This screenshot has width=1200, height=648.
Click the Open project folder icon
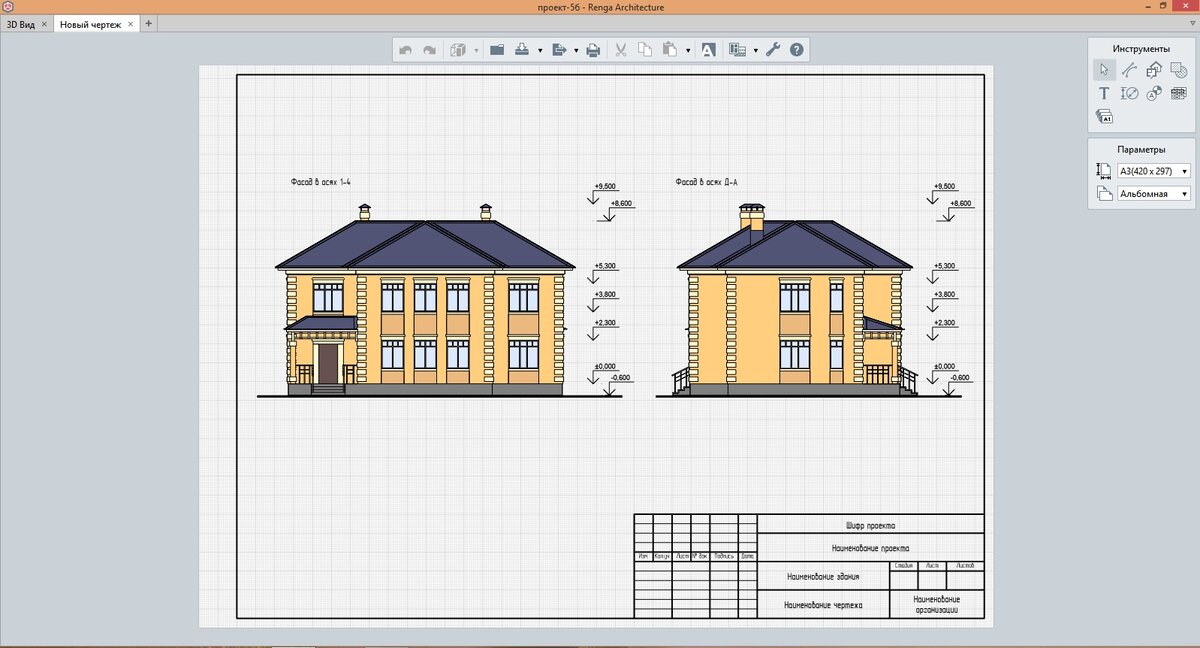point(497,50)
